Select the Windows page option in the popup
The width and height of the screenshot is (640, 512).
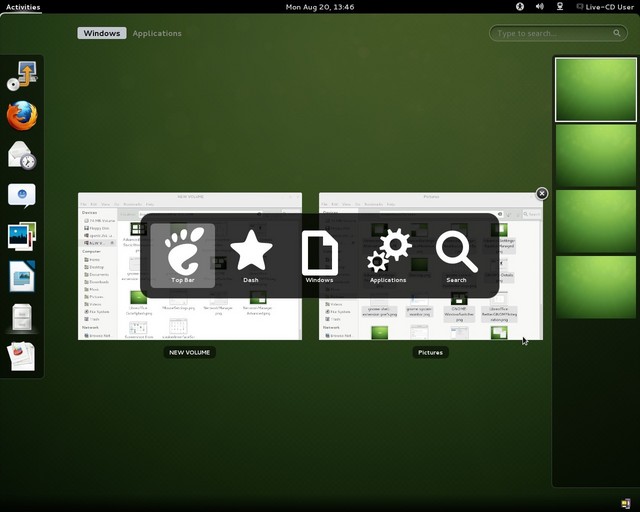320,256
